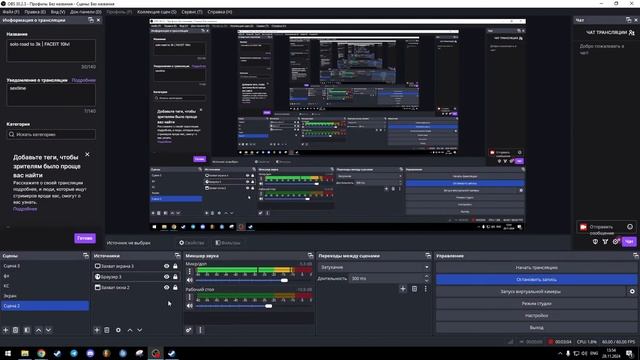
Task: Unlock Захват окна 2 source
Action: click(175, 287)
